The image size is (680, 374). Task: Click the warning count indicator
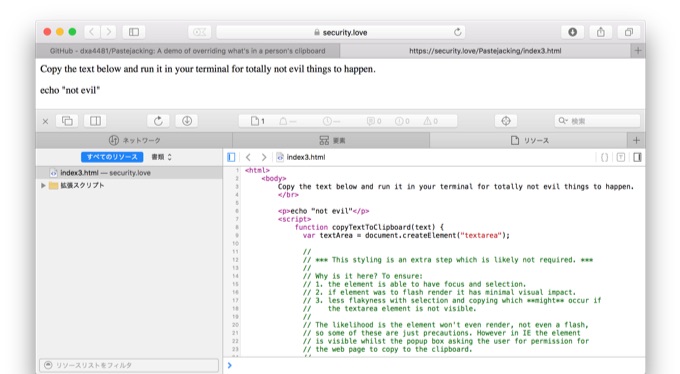[x=431, y=121]
